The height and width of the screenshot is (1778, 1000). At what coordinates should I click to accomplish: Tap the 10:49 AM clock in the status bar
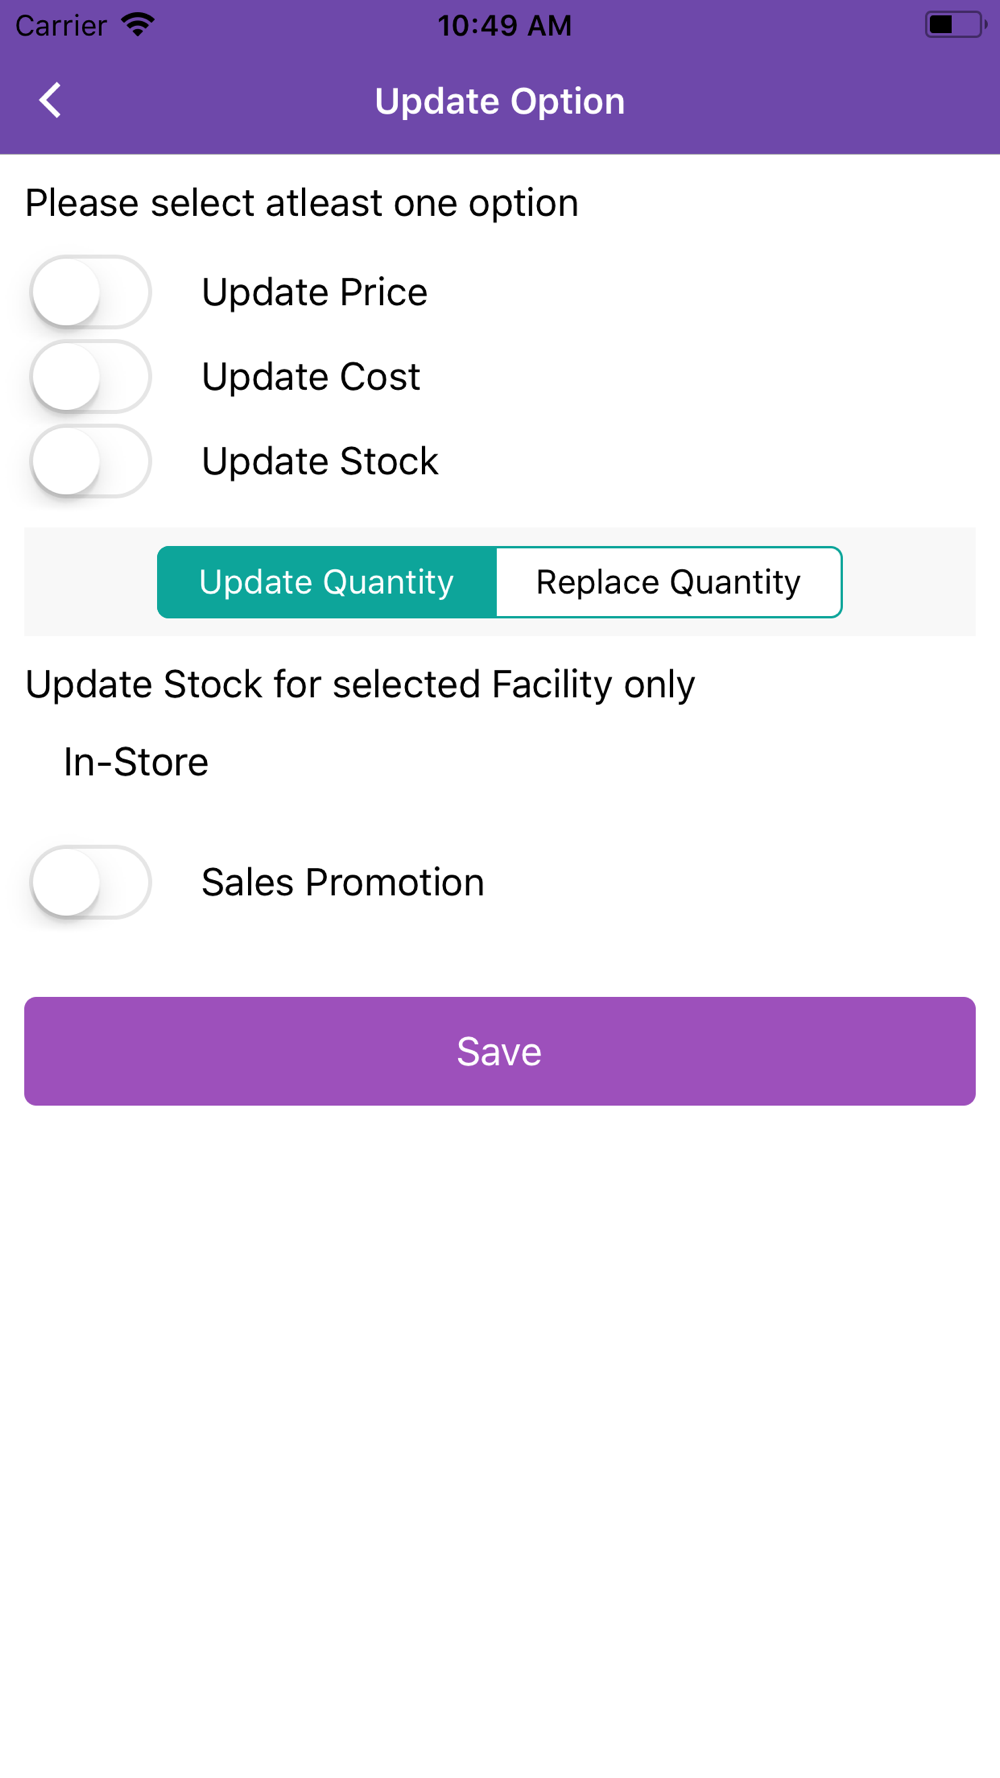(x=505, y=25)
